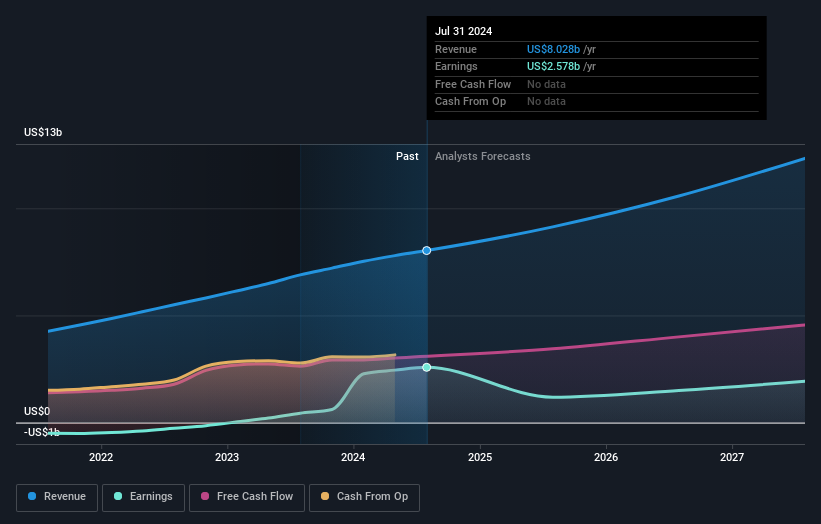Screen dimensions: 821x524
Task: Click the earnings data point marker on Jul 31 2024
Action: (427, 367)
